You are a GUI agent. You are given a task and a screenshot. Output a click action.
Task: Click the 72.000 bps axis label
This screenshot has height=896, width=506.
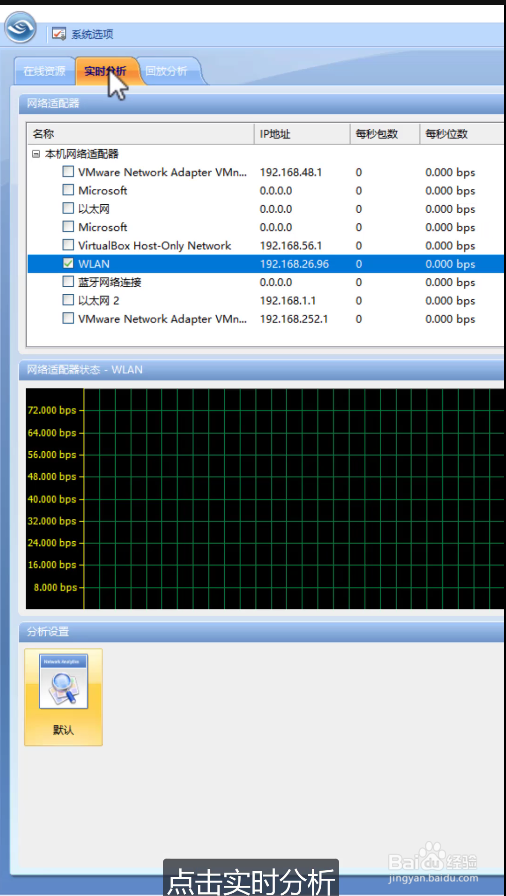(x=51, y=410)
